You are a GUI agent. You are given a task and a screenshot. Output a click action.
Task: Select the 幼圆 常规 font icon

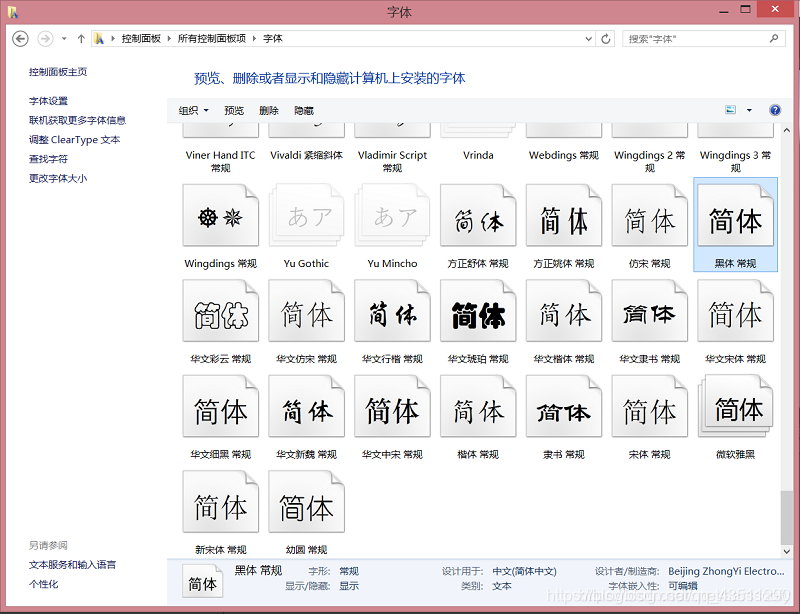tap(306, 502)
